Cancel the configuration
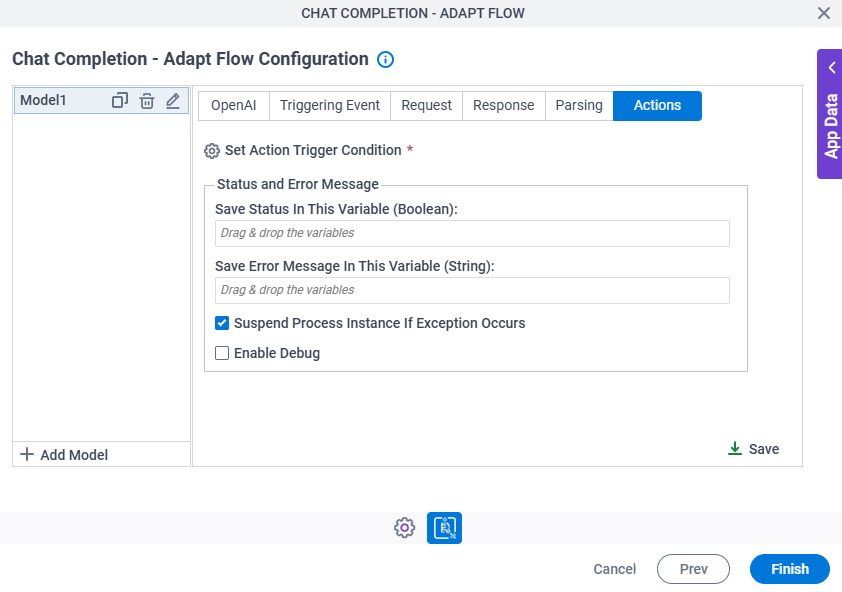Screen dimensions: 842x592 (614, 569)
